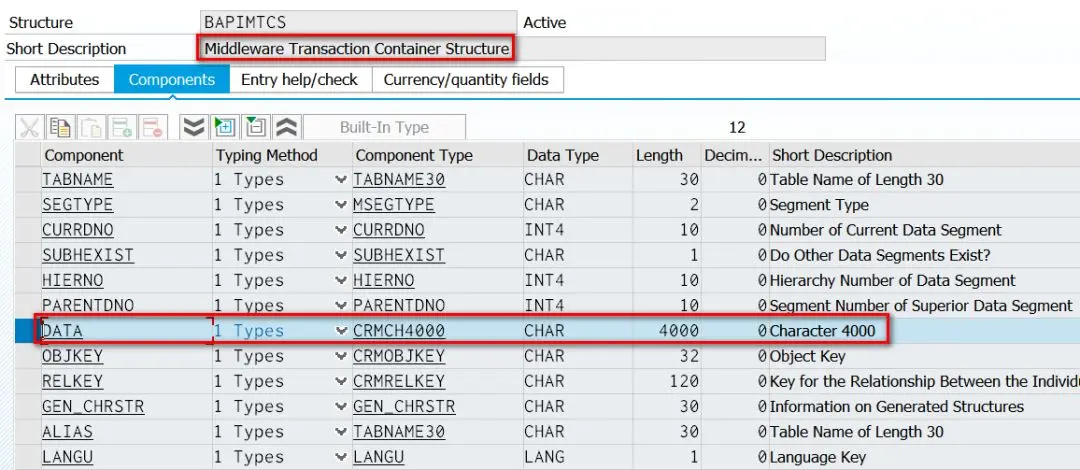Open the CRMRELKEY component type link

coord(399,382)
